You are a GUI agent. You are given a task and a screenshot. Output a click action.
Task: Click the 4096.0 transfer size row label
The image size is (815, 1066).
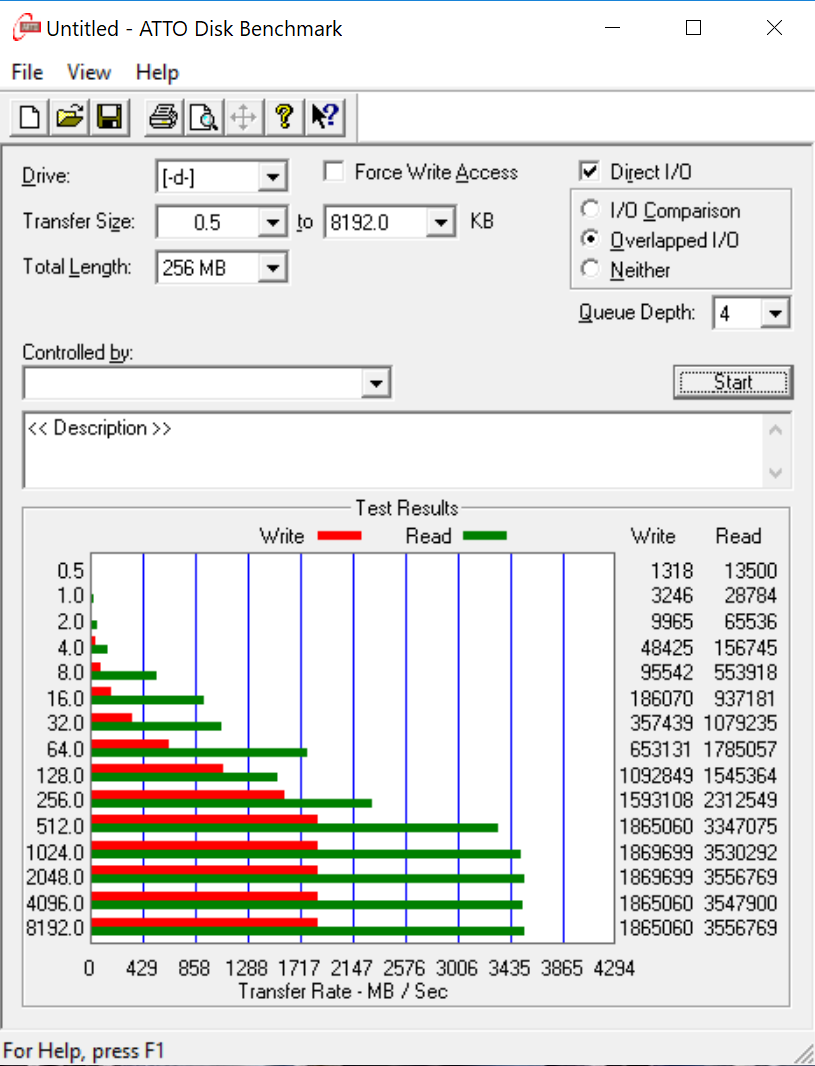pyautogui.click(x=55, y=903)
